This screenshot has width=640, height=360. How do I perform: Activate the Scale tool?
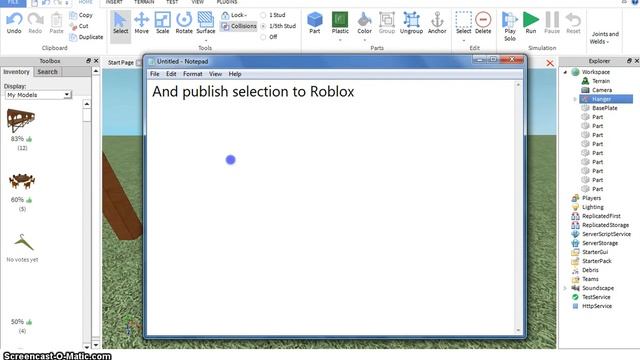[162, 23]
